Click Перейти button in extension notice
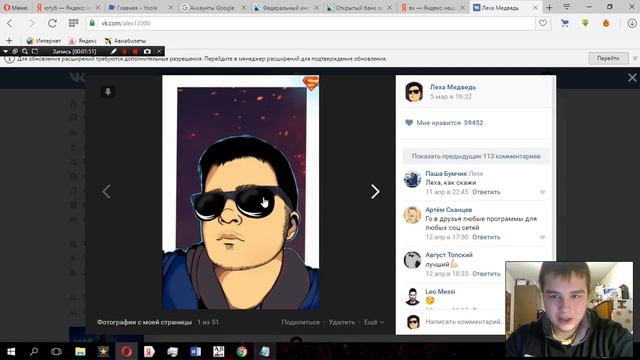Viewport: 640px width, 360px height. pyautogui.click(x=608, y=58)
